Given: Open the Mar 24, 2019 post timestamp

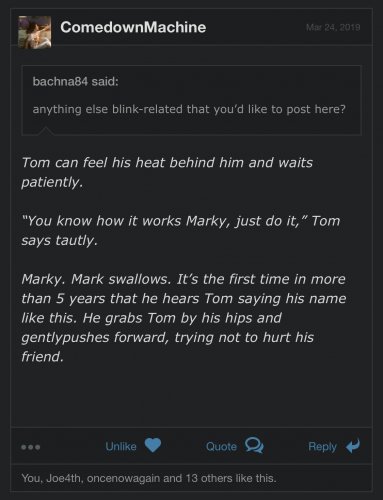Looking at the screenshot, I should pyautogui.click(x=333, y=27).
